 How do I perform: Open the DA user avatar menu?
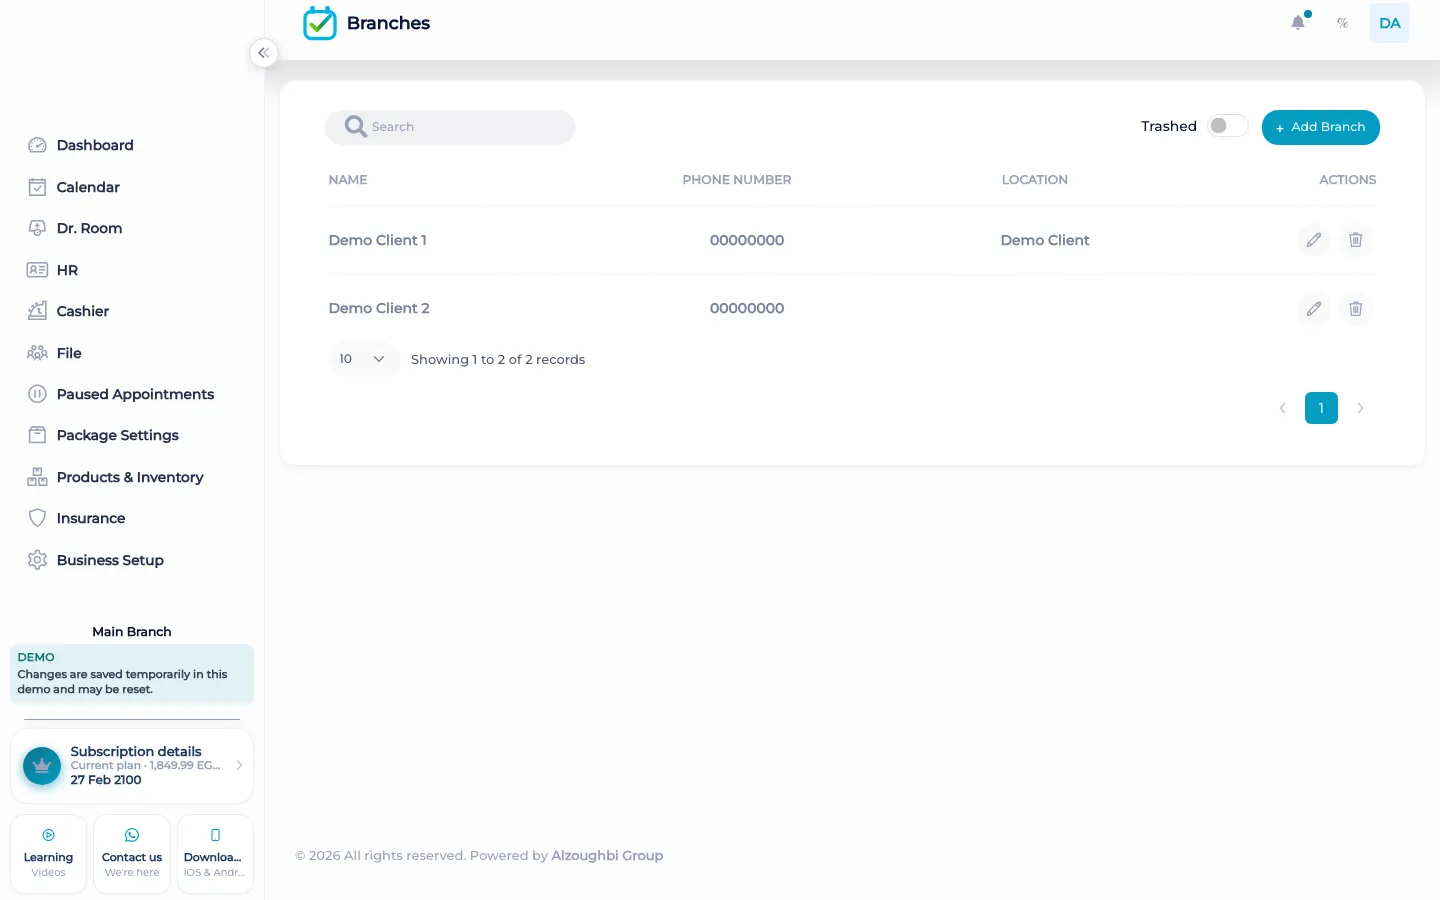click(1389, 23)
